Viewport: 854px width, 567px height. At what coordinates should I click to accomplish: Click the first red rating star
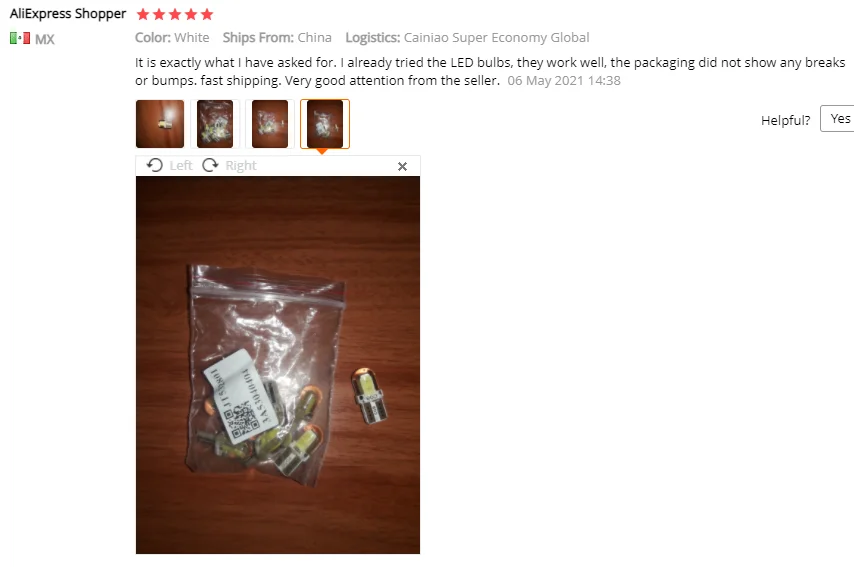(143, 14)
